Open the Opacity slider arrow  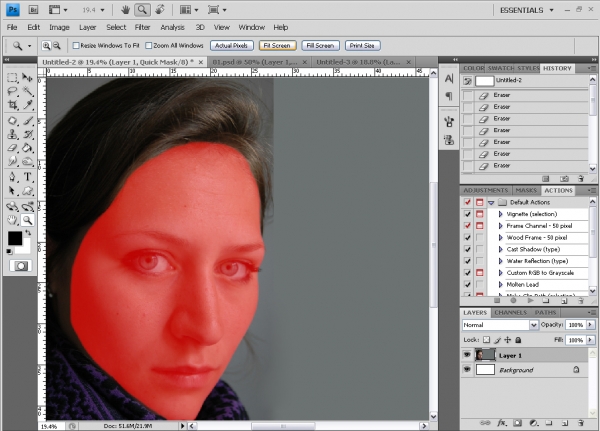(590, 325)
